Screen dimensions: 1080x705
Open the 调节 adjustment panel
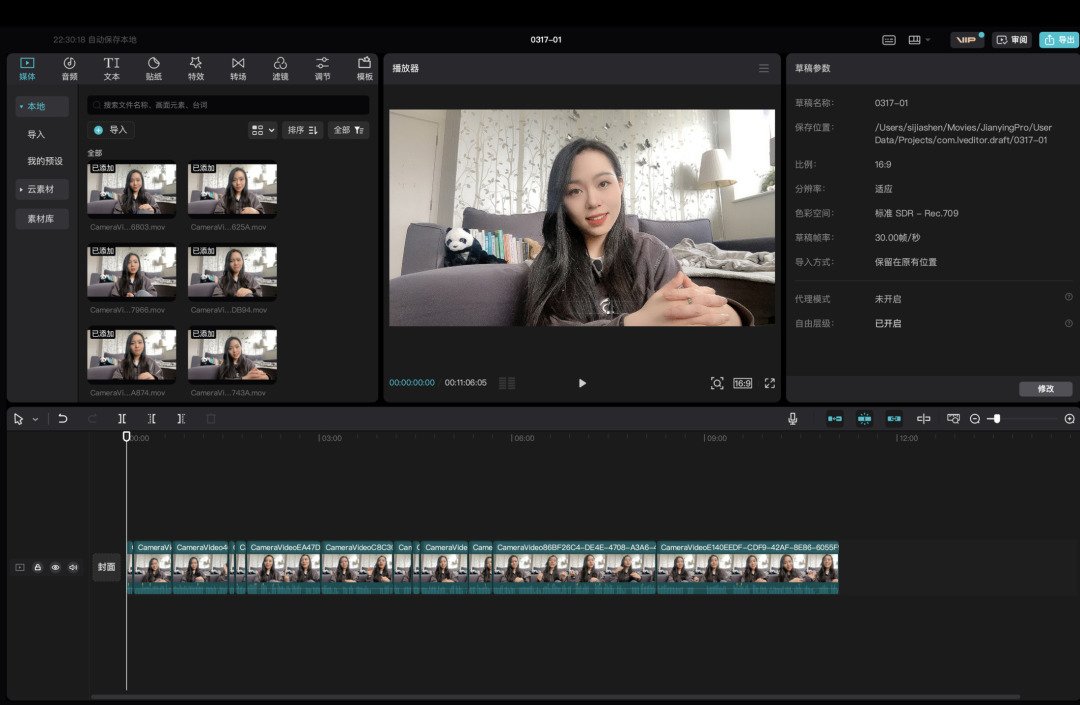[322, 67]
